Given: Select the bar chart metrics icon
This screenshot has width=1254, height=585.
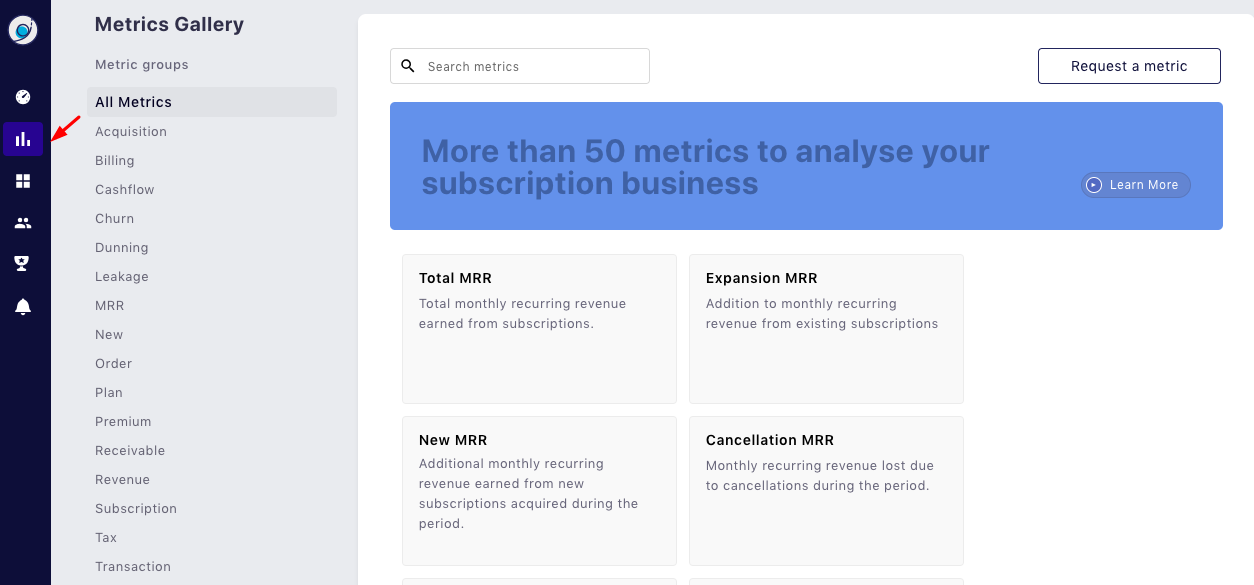Looking at the screenshot, I should coord(23,139).
